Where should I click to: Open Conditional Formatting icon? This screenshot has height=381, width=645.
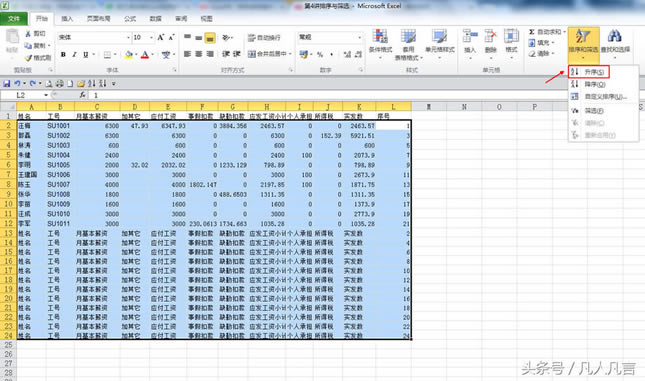point(380,37)
